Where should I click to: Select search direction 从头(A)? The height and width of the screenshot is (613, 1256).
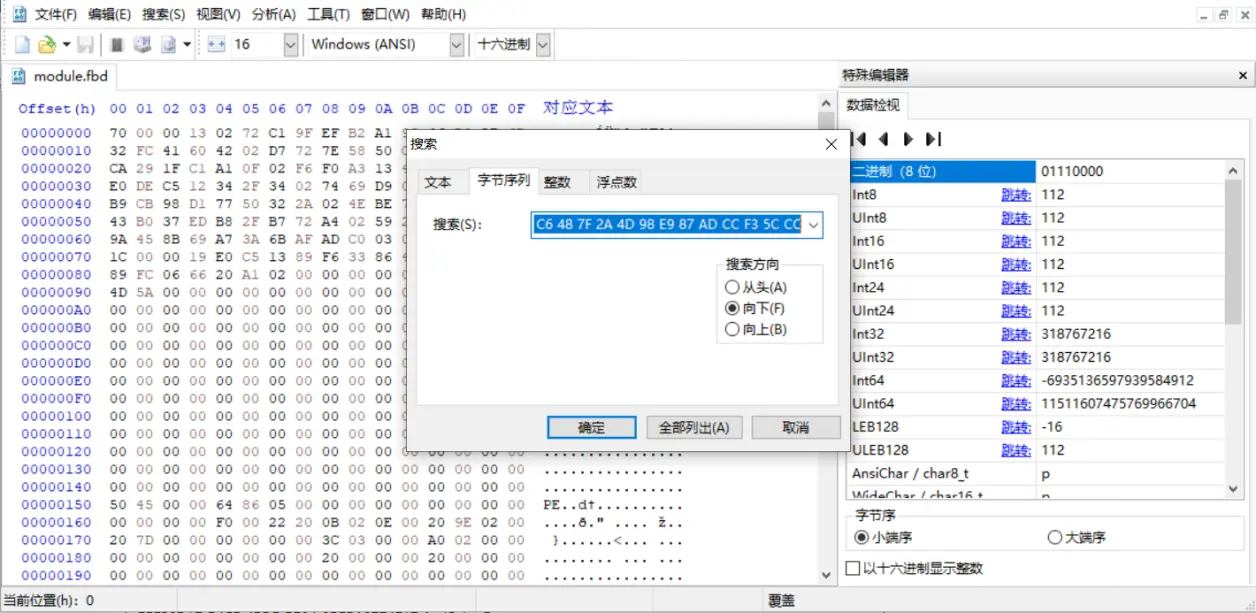point(756,288)
